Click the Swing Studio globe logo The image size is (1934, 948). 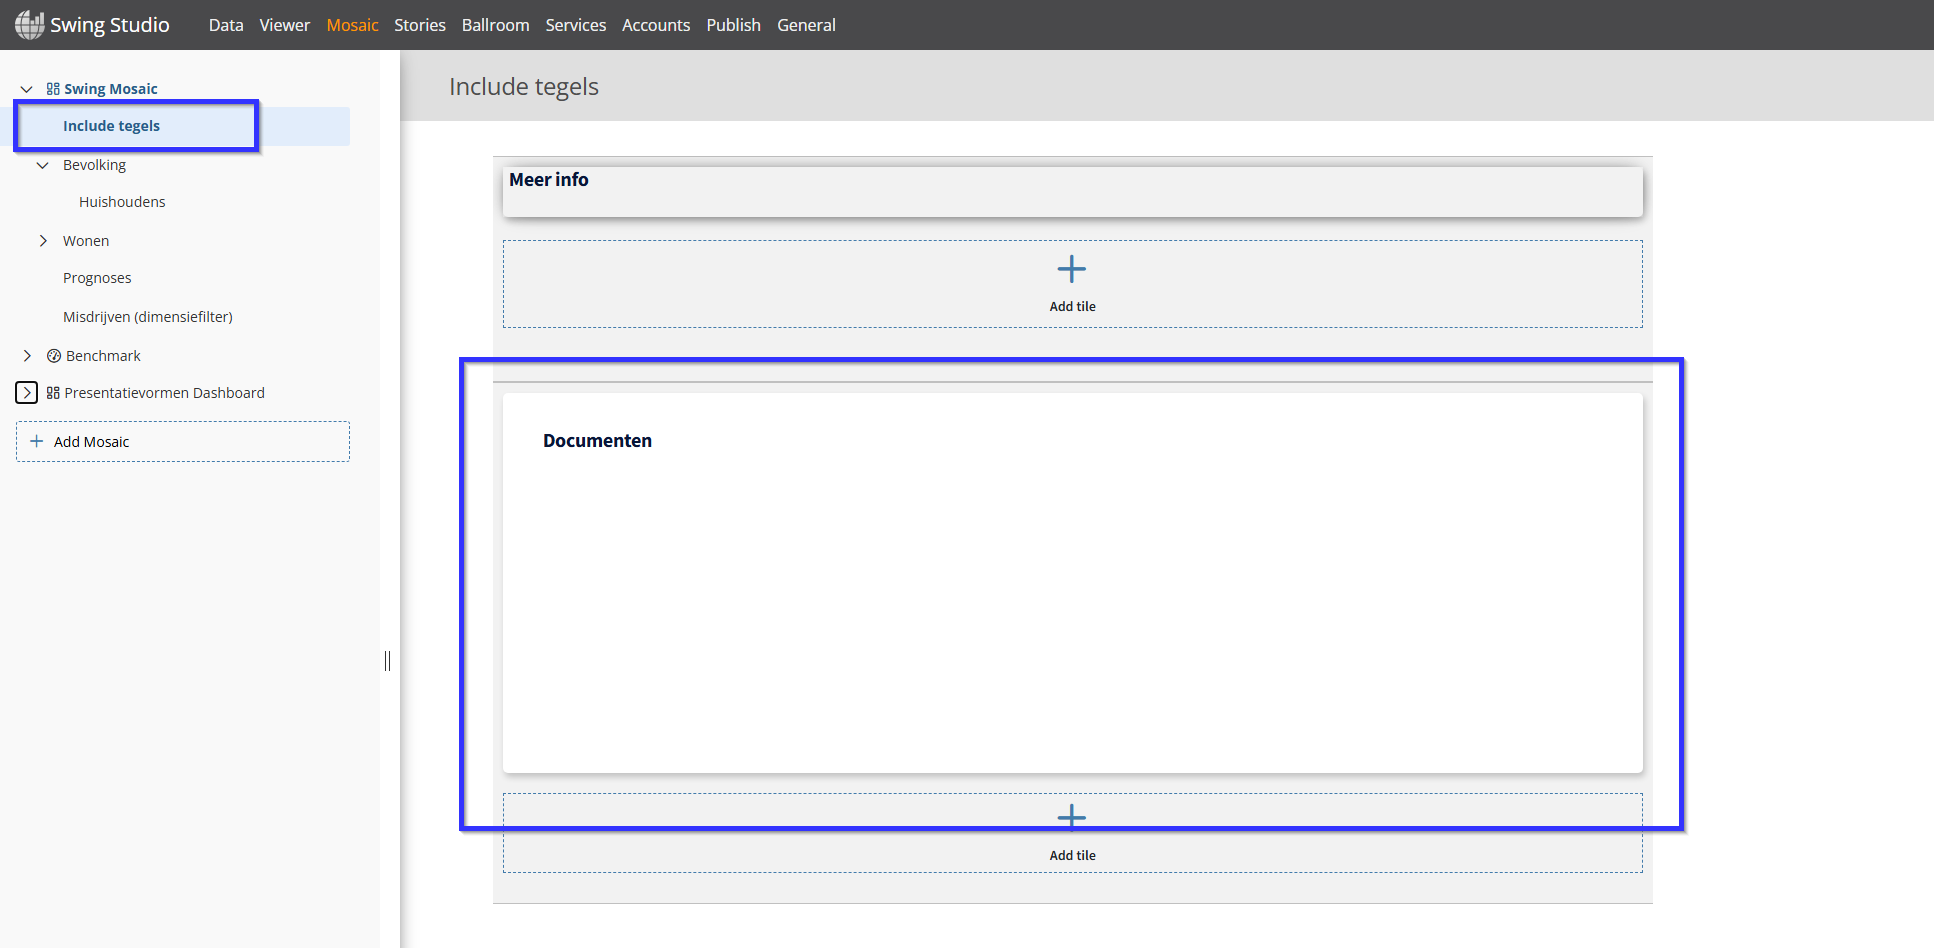[29, 24]
